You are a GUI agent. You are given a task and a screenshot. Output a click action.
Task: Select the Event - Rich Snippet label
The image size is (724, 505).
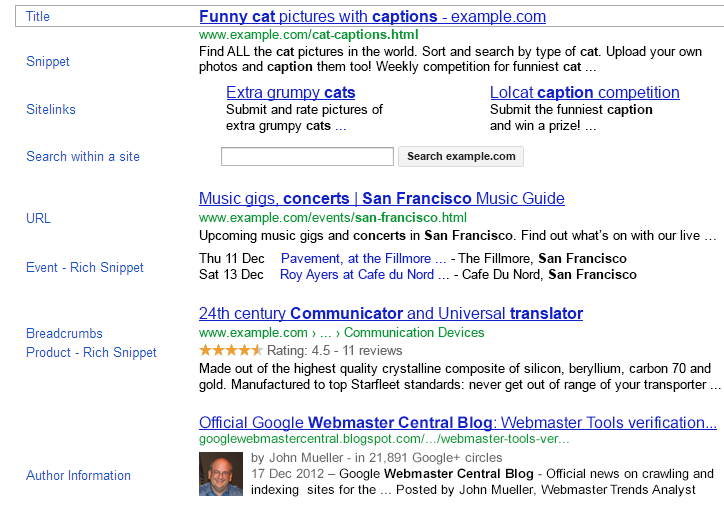tap(85, 268)
